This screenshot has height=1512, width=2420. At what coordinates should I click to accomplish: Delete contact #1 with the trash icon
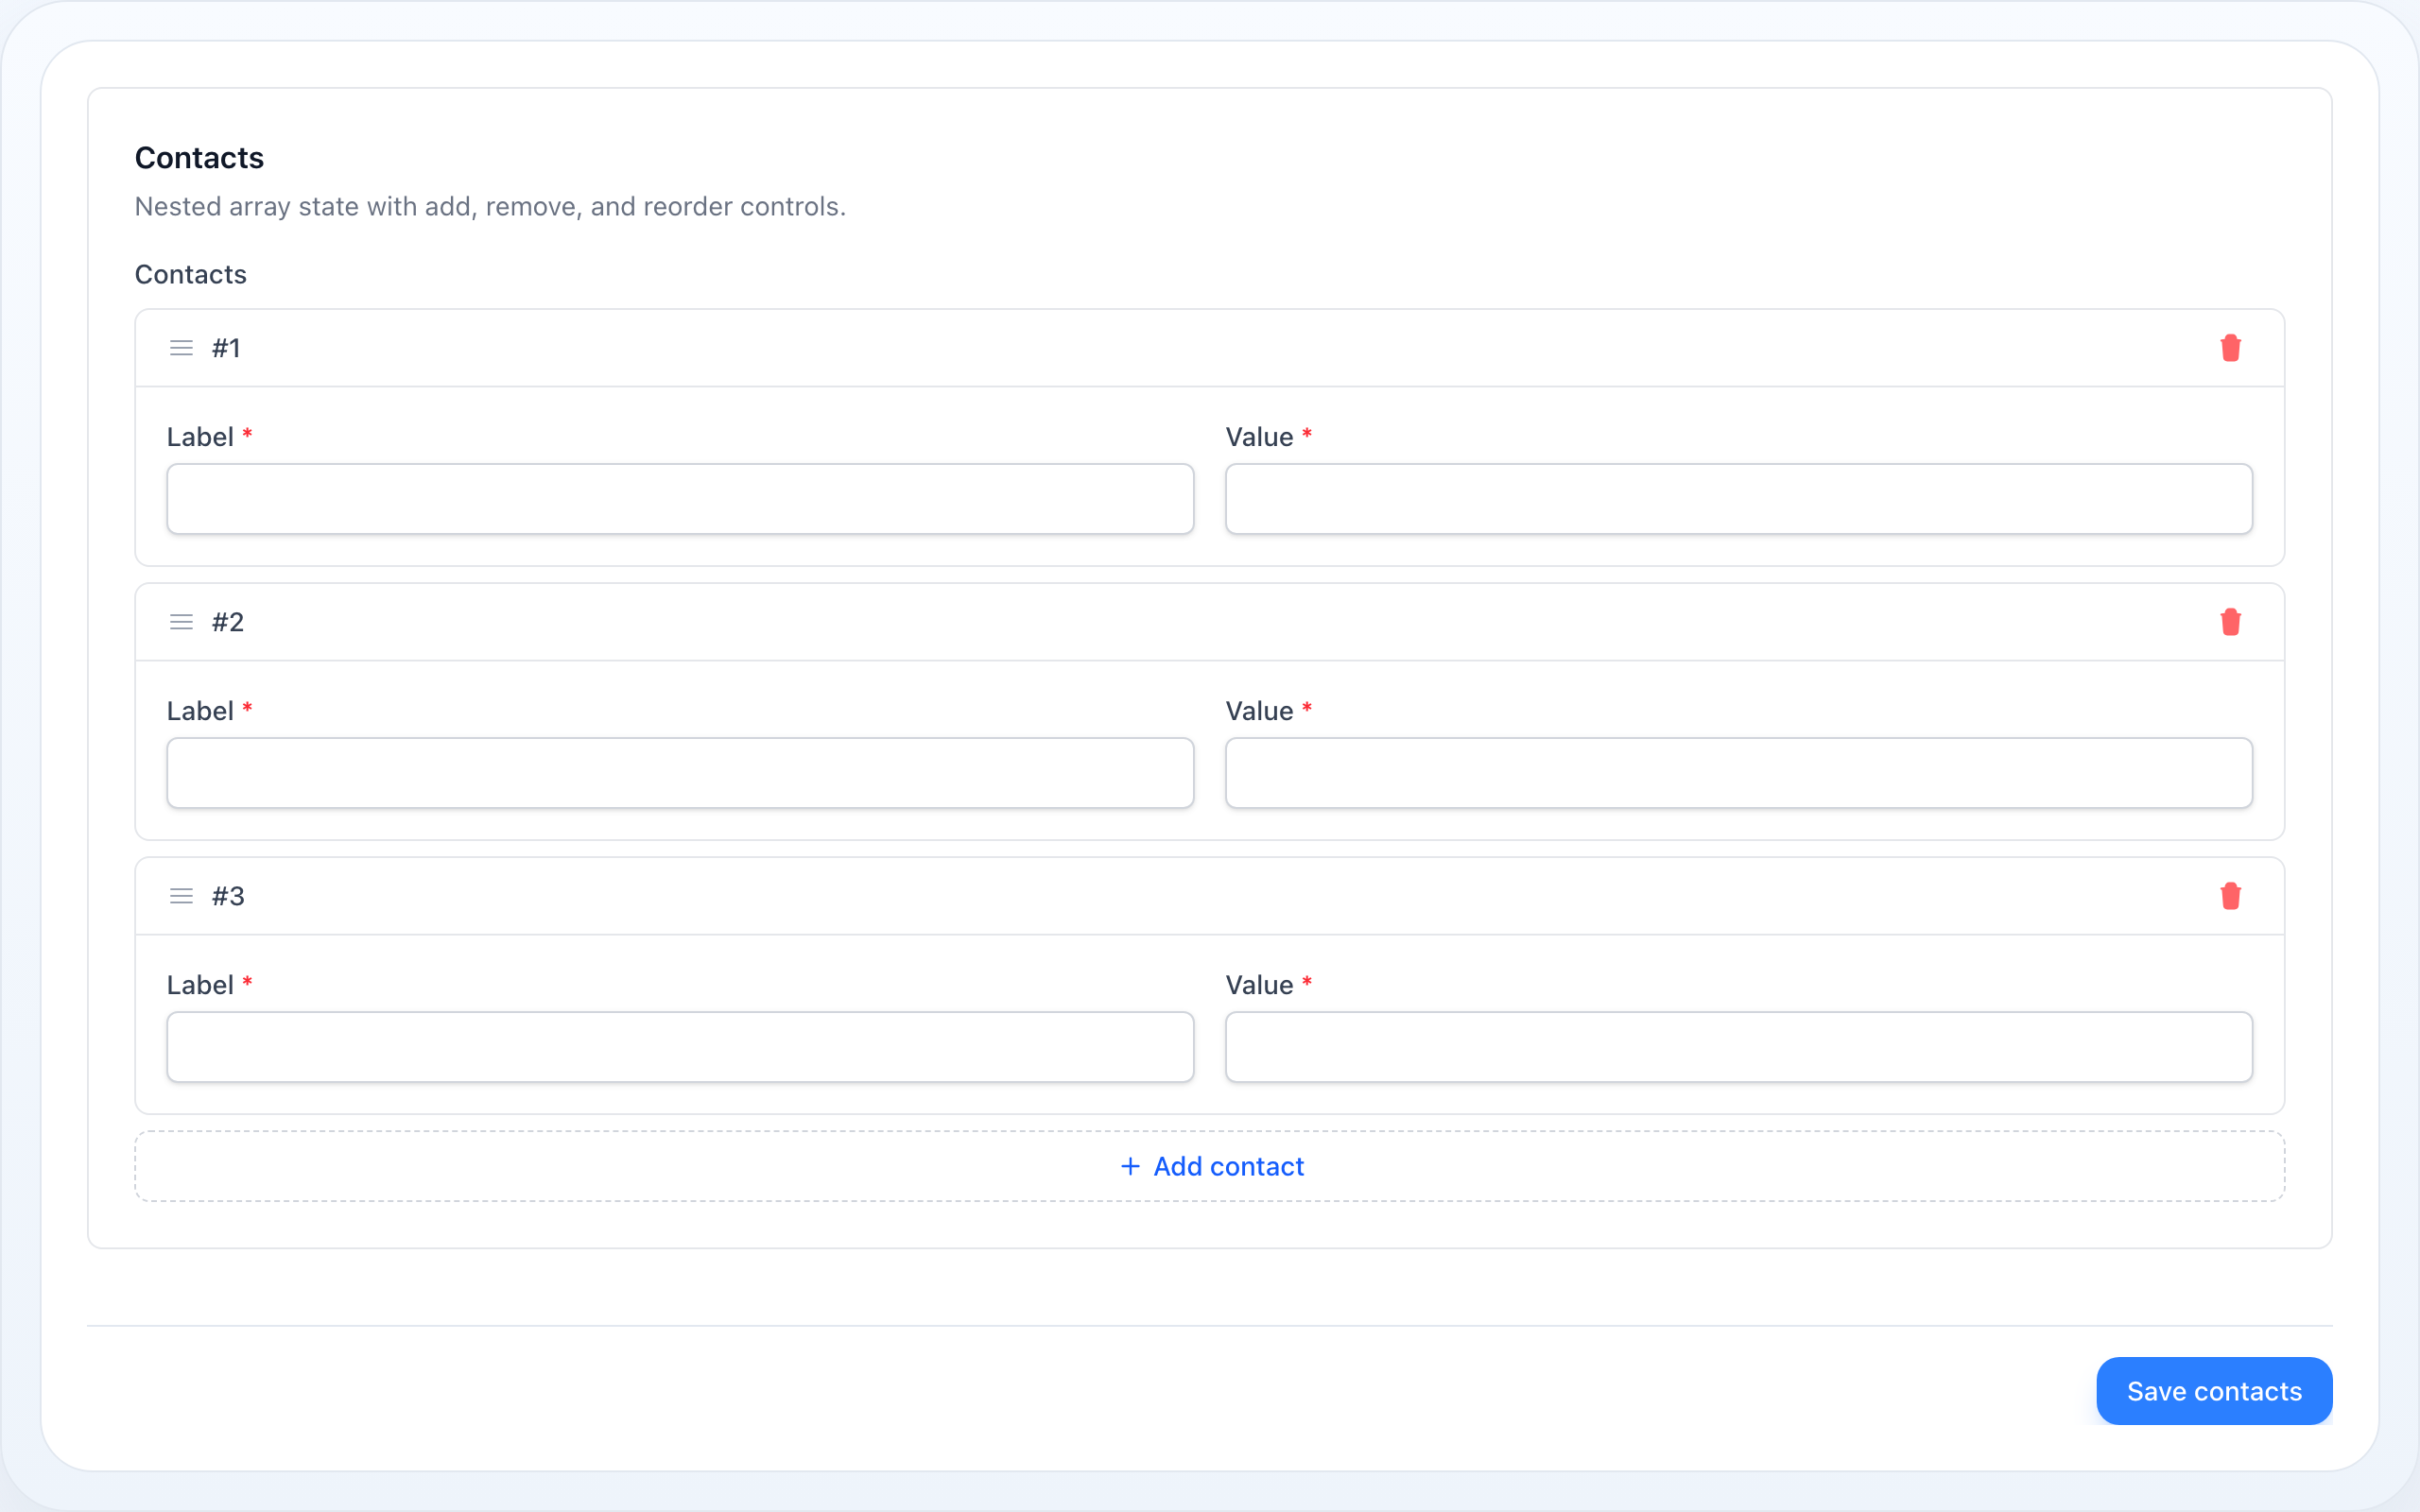pos(2230,348)
